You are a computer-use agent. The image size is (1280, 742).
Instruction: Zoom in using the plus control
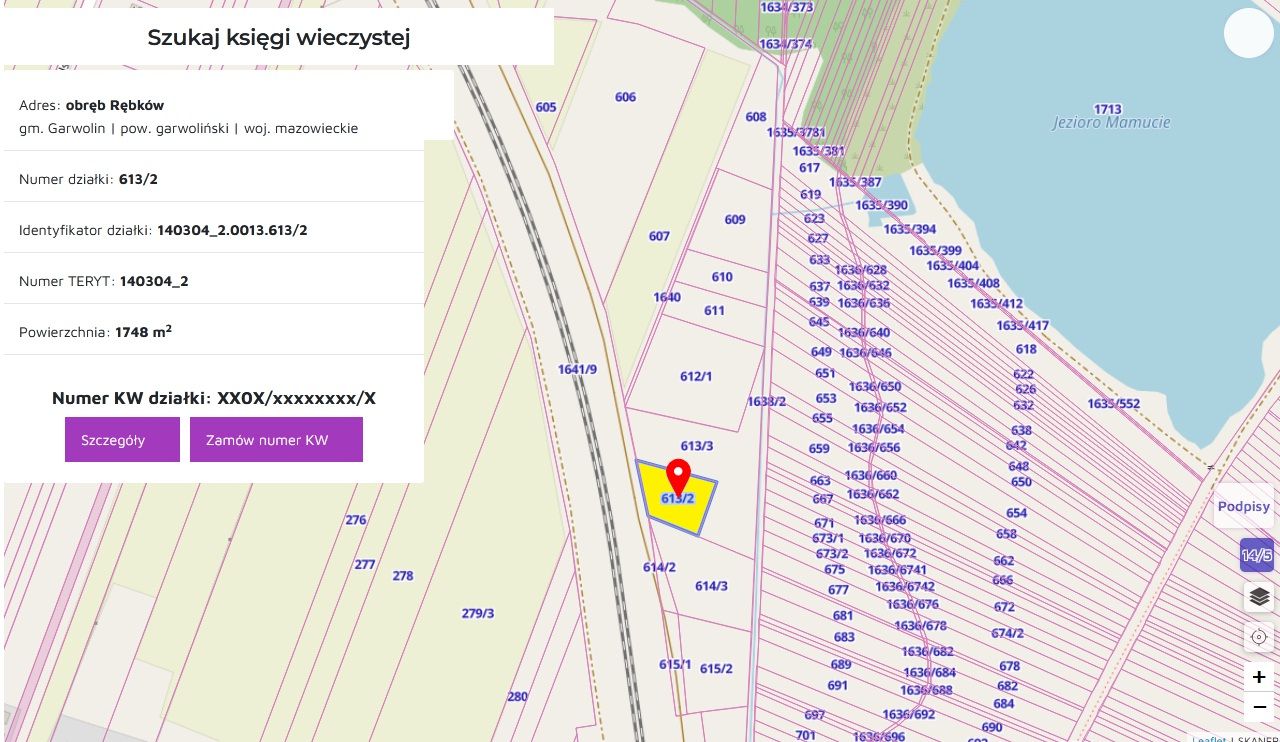pos(1258,677)
